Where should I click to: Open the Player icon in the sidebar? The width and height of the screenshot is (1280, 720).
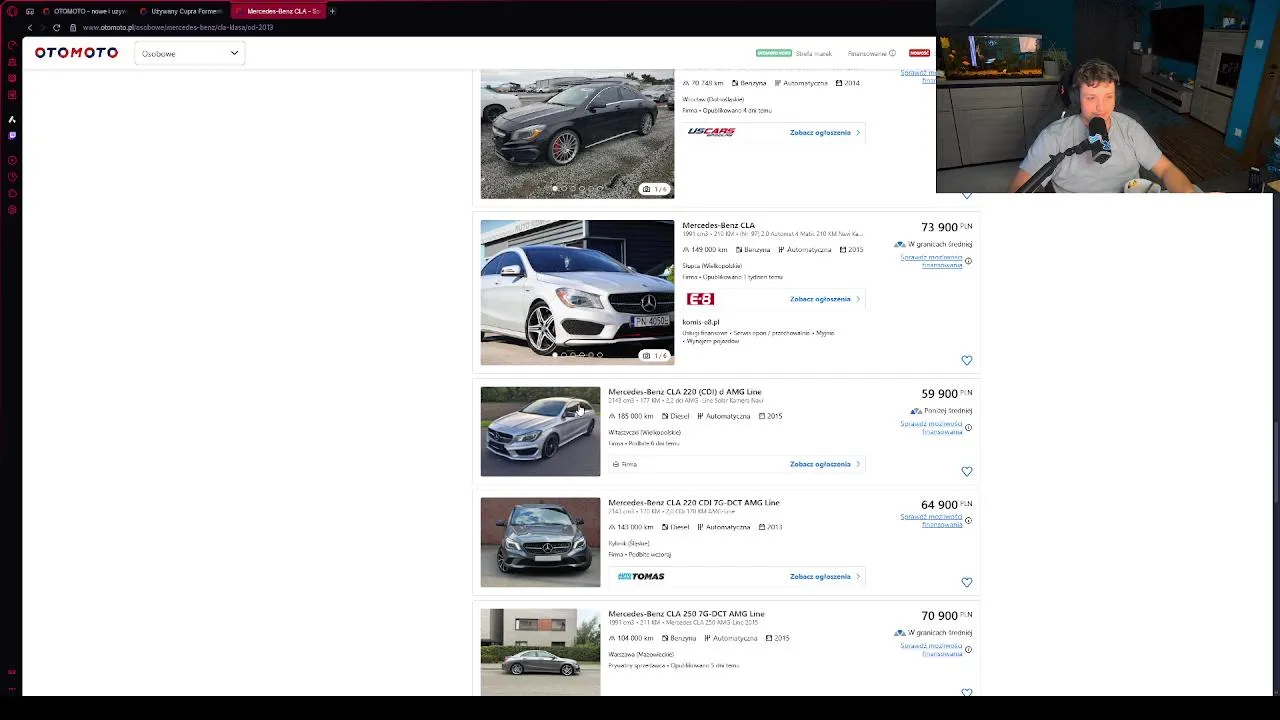[x=12, y=161]
